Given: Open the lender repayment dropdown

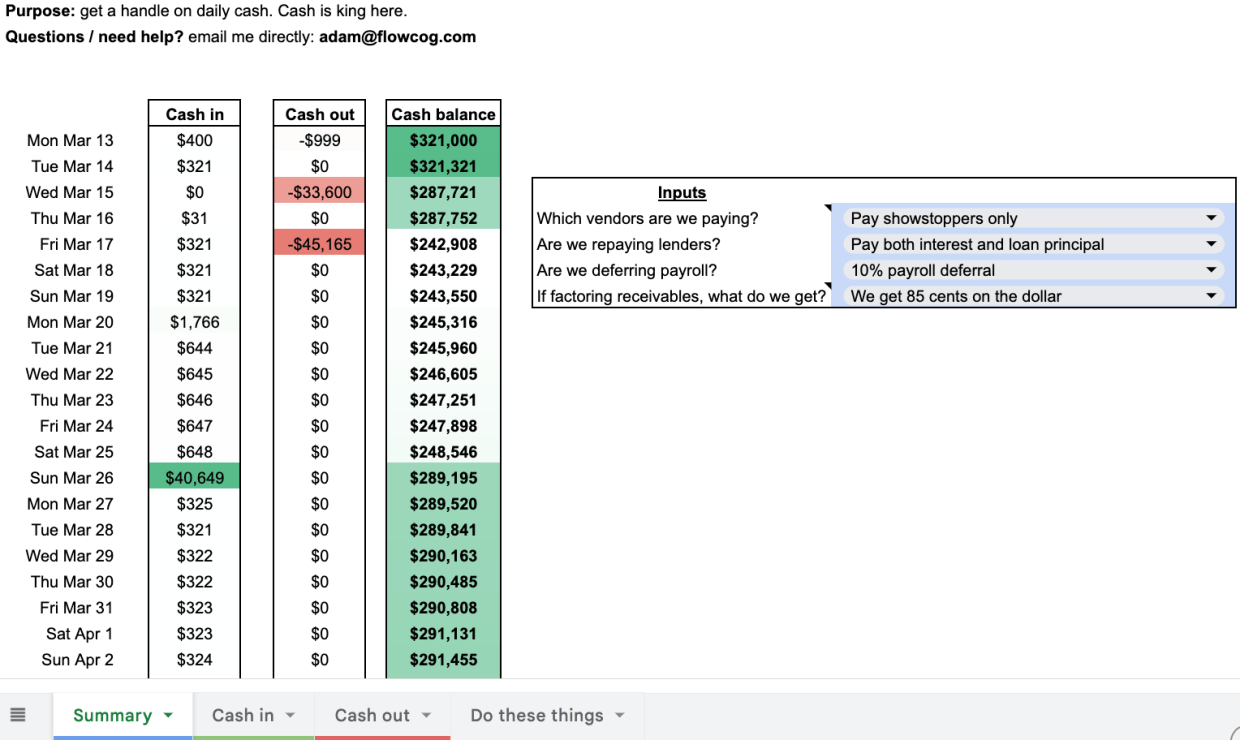Looking at the screenshot, I should 1211,243.
